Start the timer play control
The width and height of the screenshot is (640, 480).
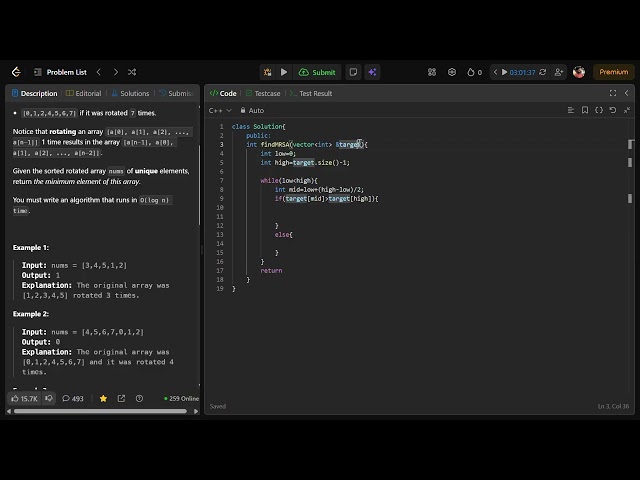coord(504,72)
